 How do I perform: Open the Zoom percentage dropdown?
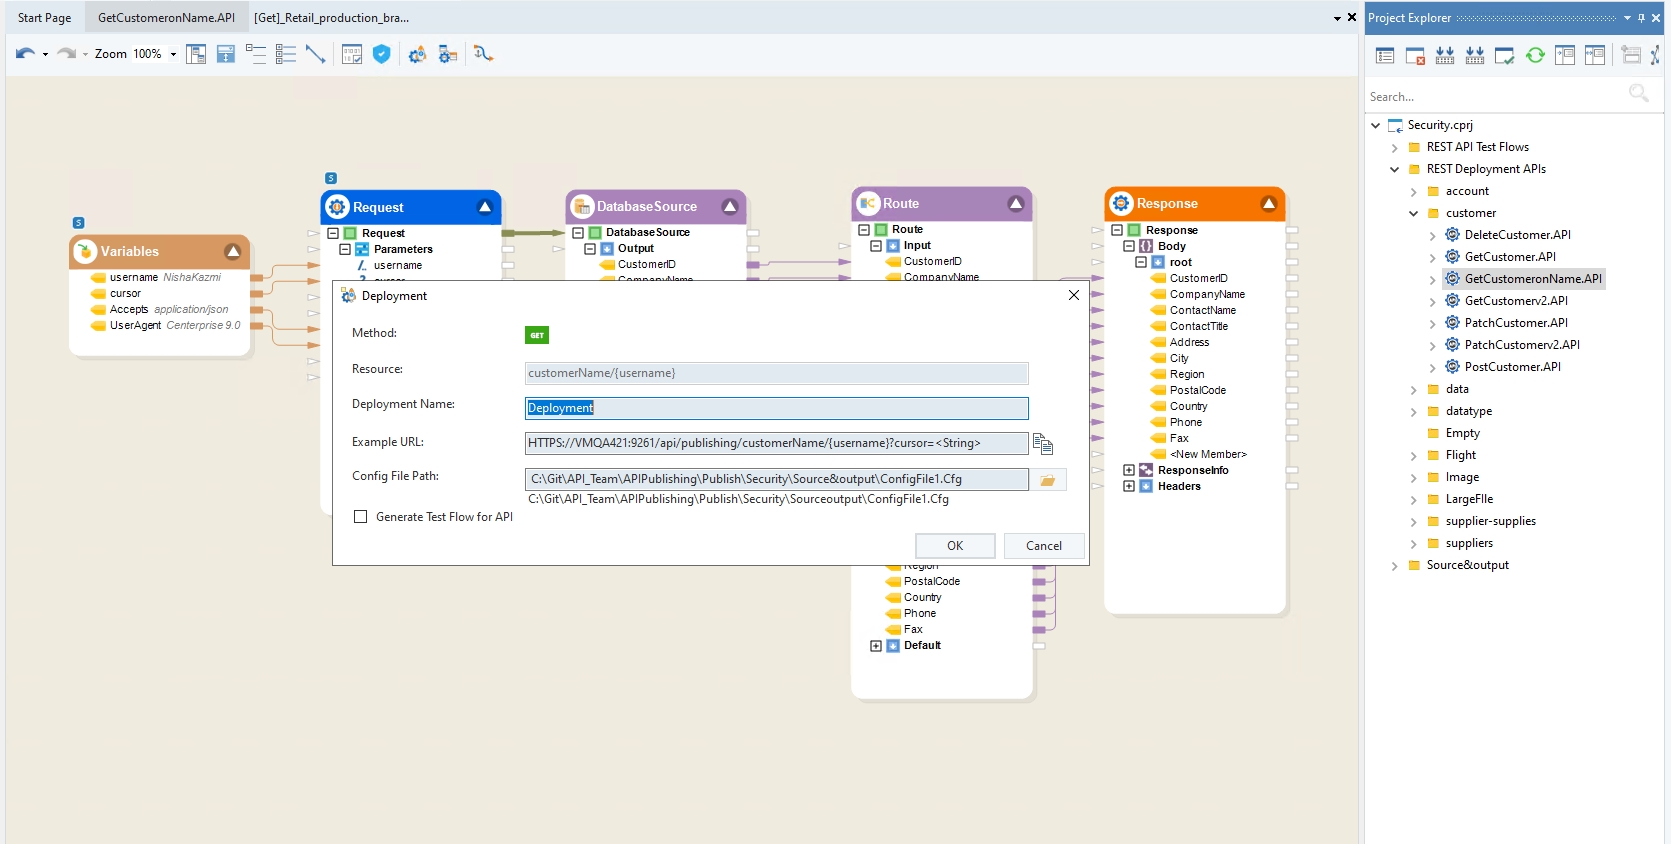point(173,54)
